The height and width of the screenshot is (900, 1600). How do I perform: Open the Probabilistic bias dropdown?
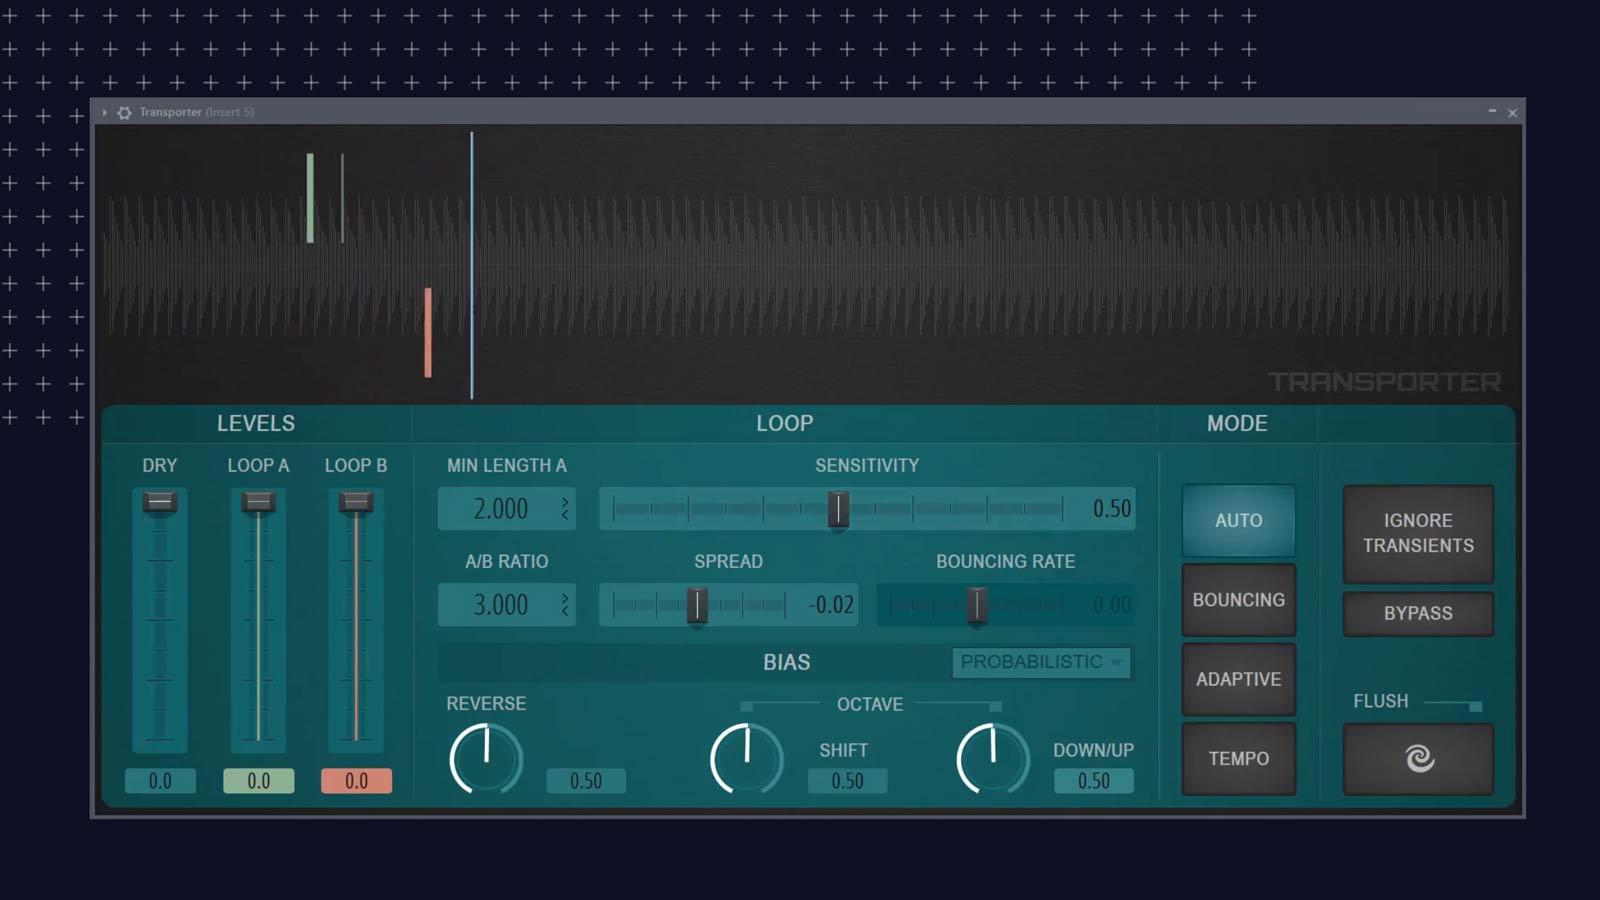pos(1040,662)
